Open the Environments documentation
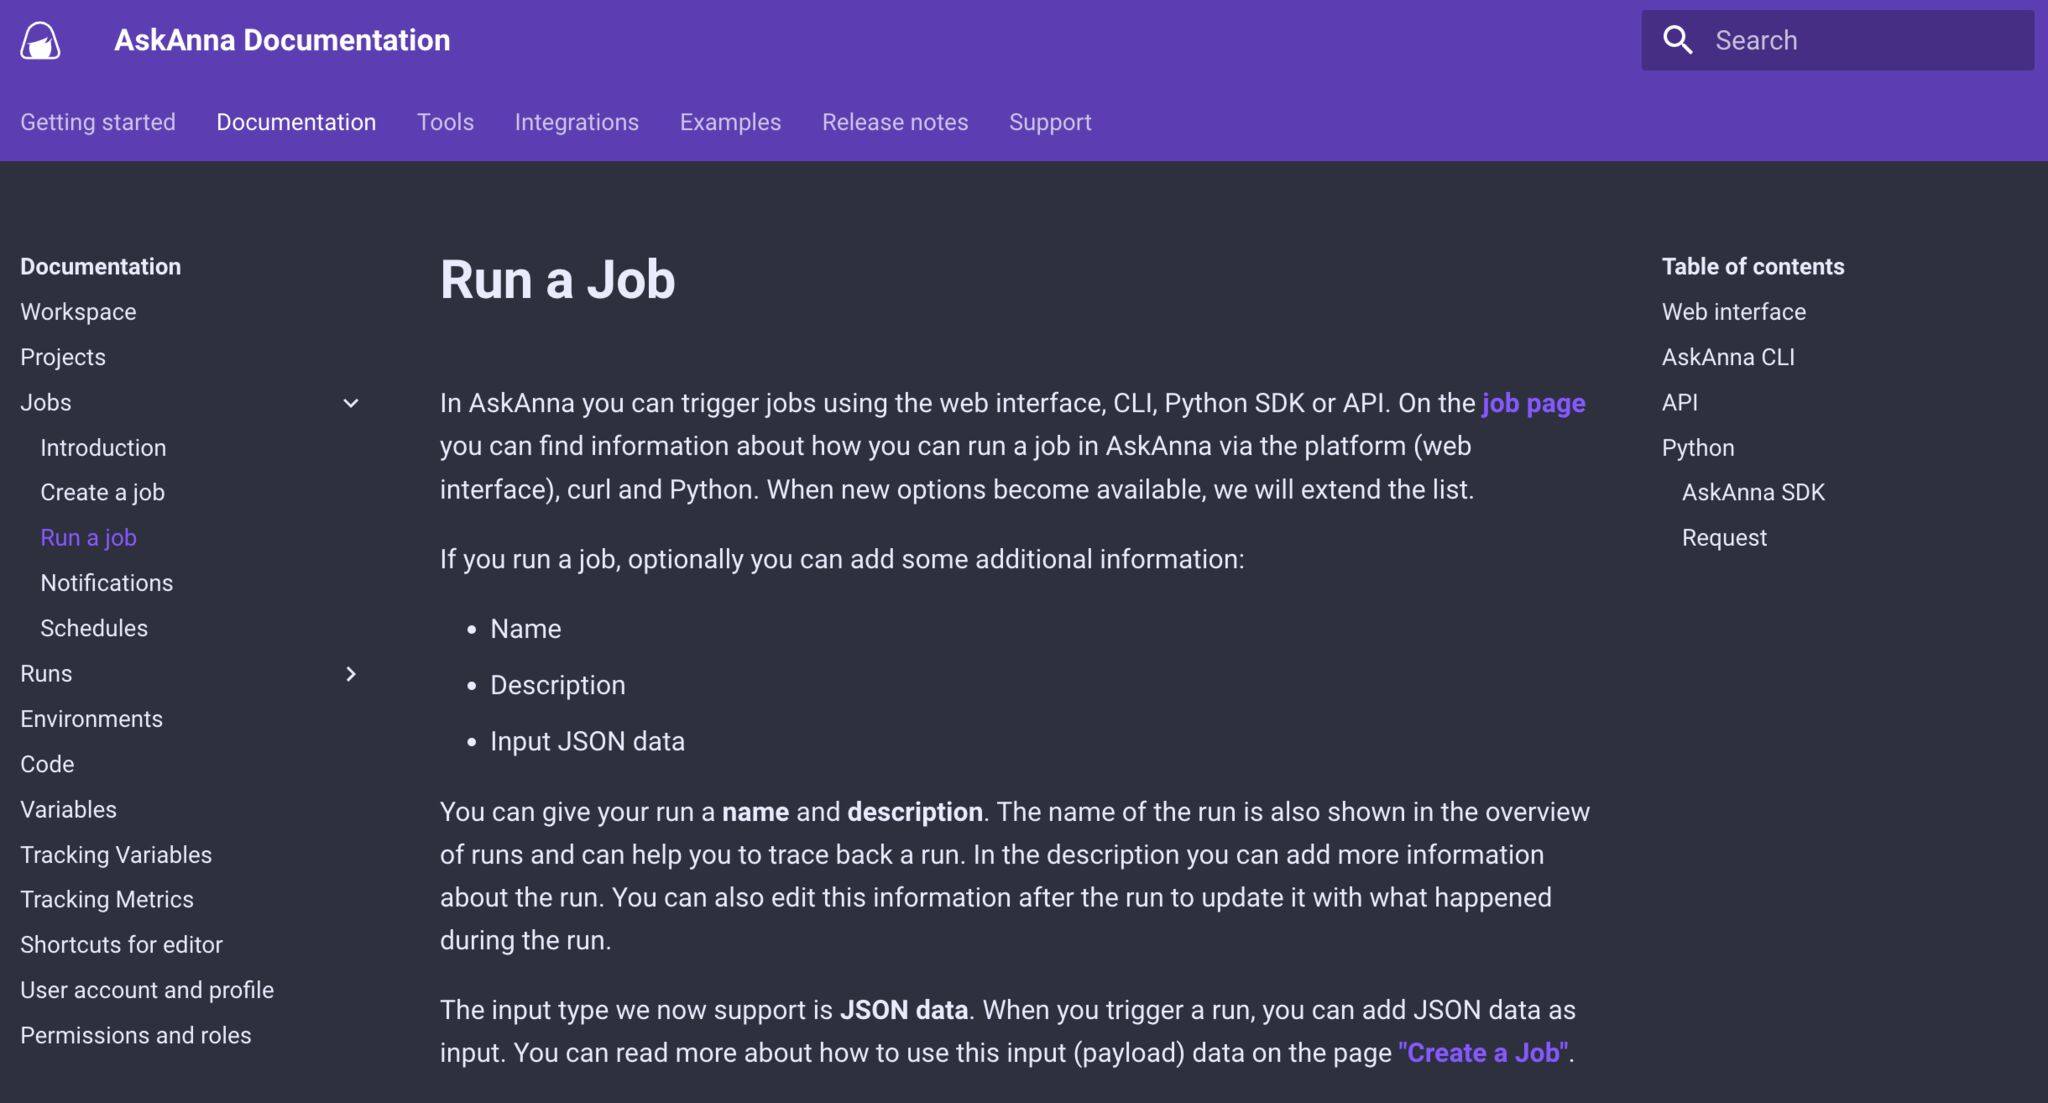The height and width of the screenshot is (1103, 2048). pyautogui.click(x=91, y=718)
